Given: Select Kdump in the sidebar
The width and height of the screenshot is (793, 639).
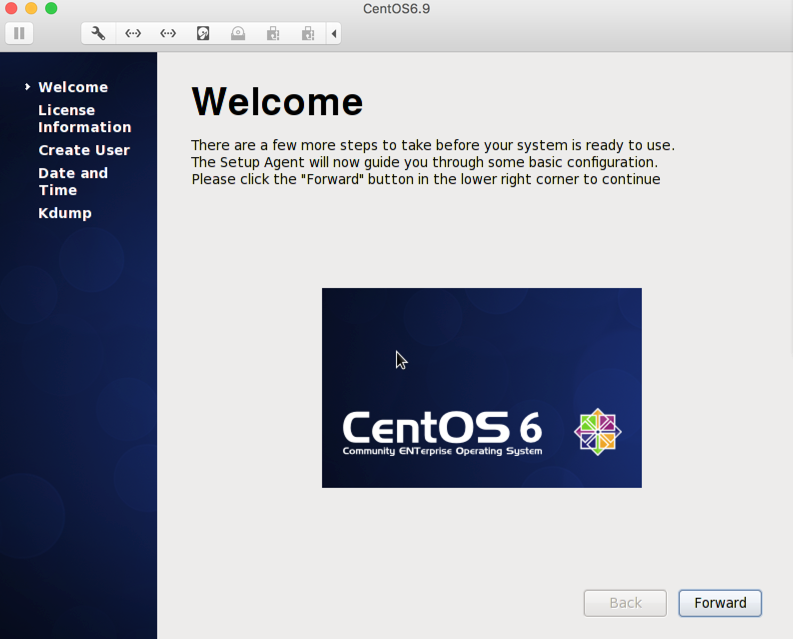Looking at the screenshot, I should click(x=65, y=213).
